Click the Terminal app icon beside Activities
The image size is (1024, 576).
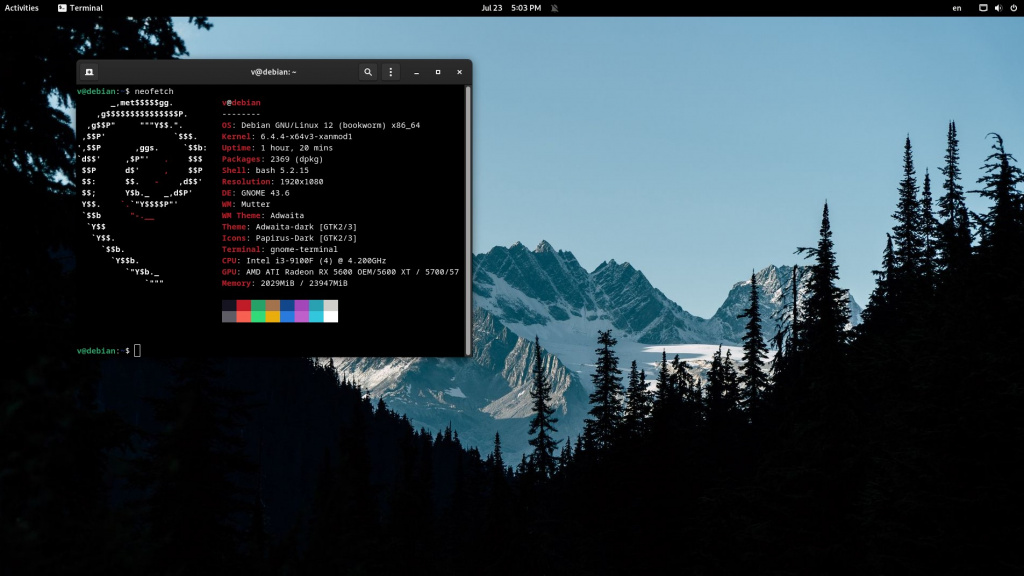pyautogui.click(x=60, y=8)
